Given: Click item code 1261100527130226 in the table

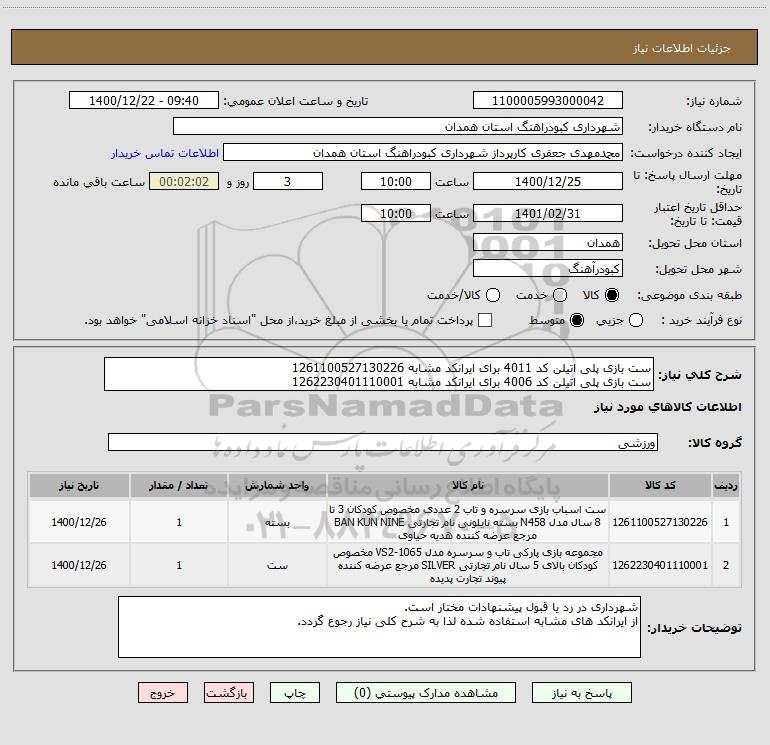Looking at the screenshot, I should tap(660, 522).
